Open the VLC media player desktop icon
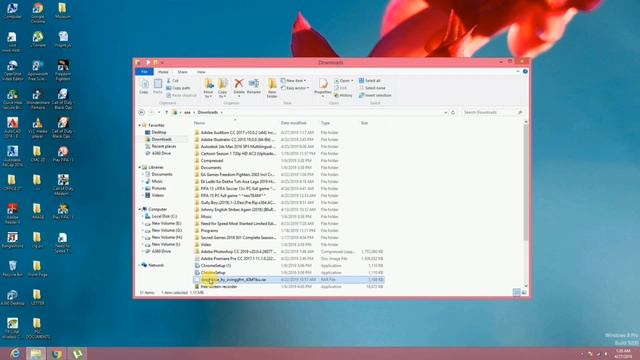Viewport: 640px width, 360px height. coord(38,128)
